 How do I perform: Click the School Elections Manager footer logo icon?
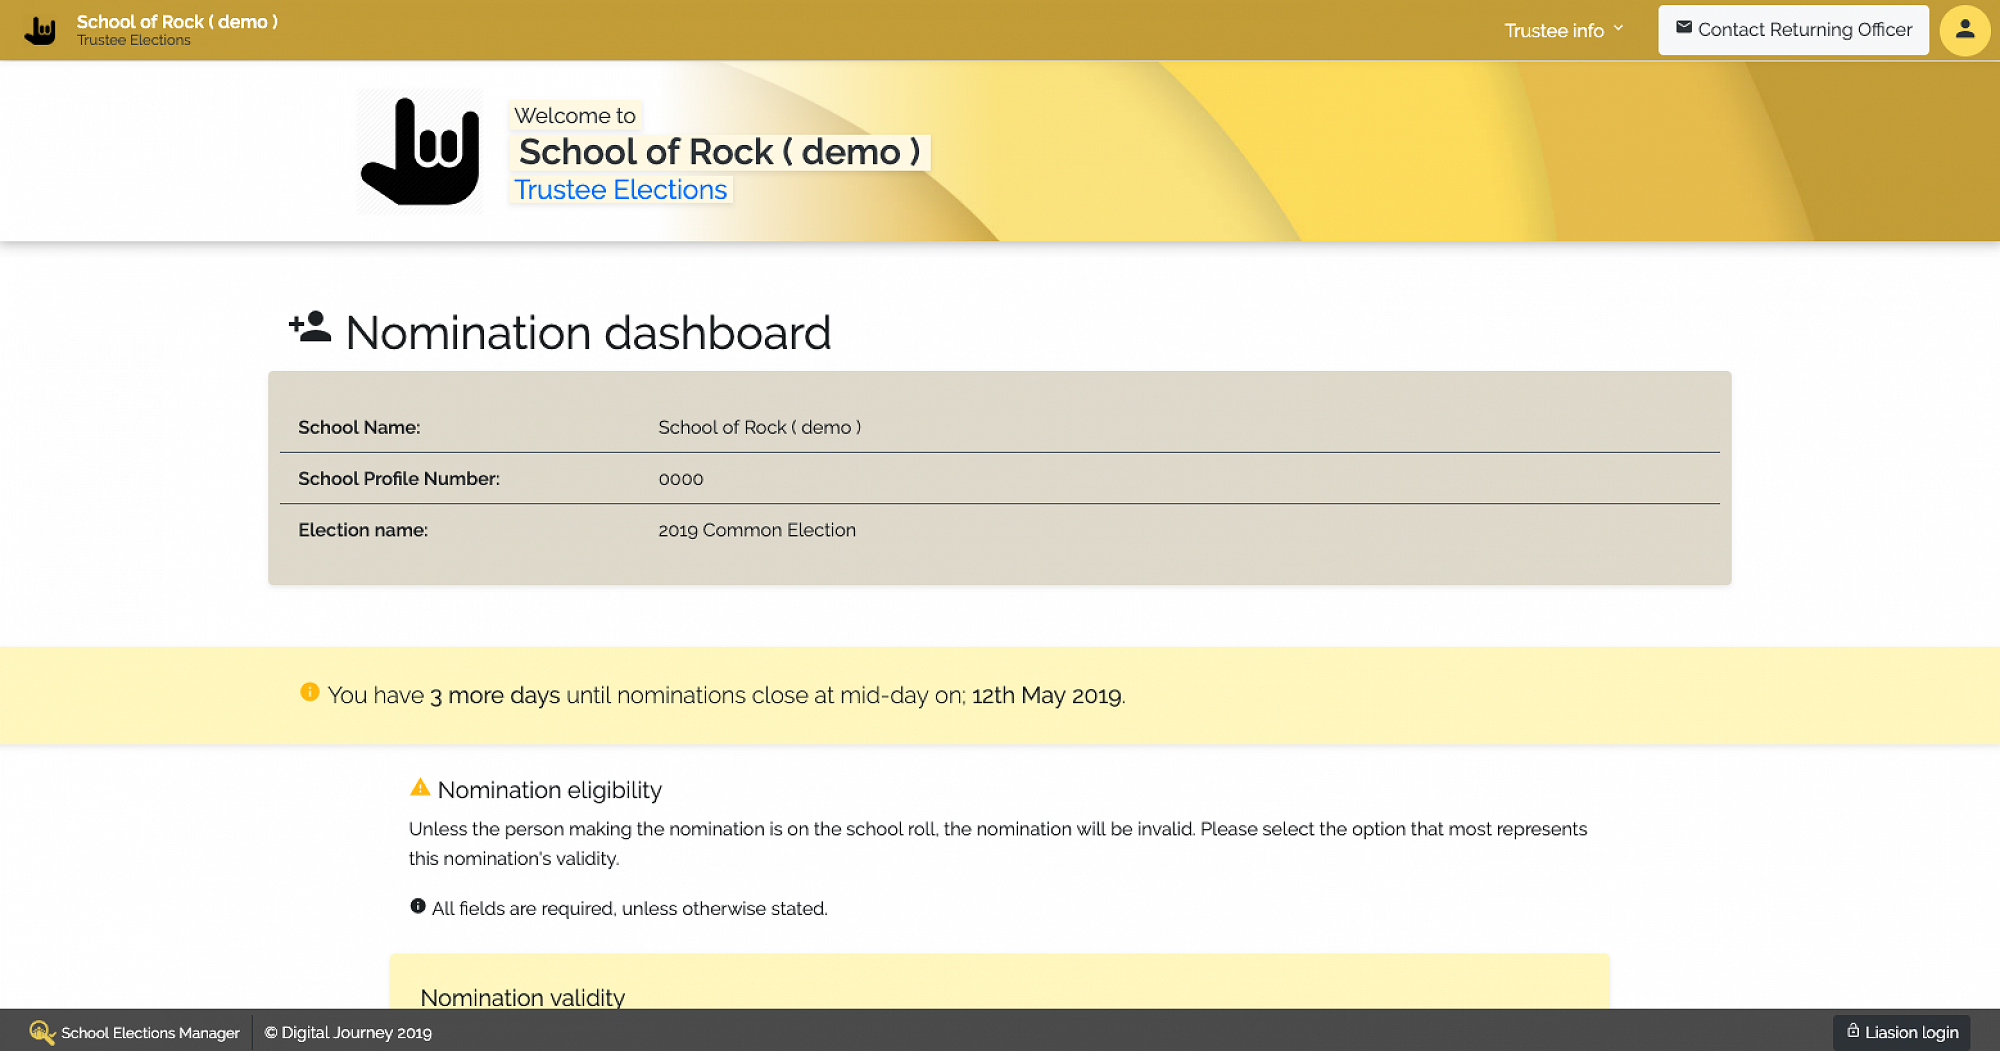click(41, 1032)
